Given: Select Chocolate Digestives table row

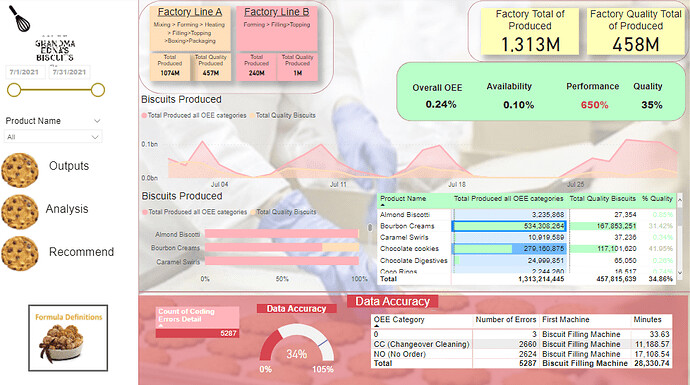Looking at the screenshot, I should pos(526,260).
